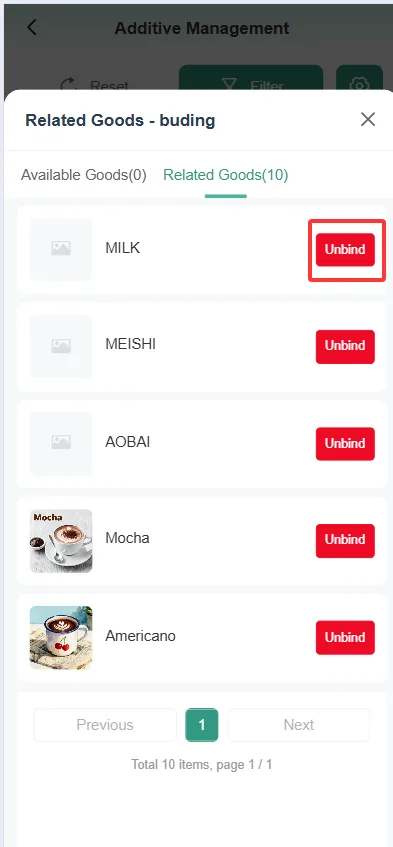
Task: Click the MILK placeholder image
Action: [61, 249]
